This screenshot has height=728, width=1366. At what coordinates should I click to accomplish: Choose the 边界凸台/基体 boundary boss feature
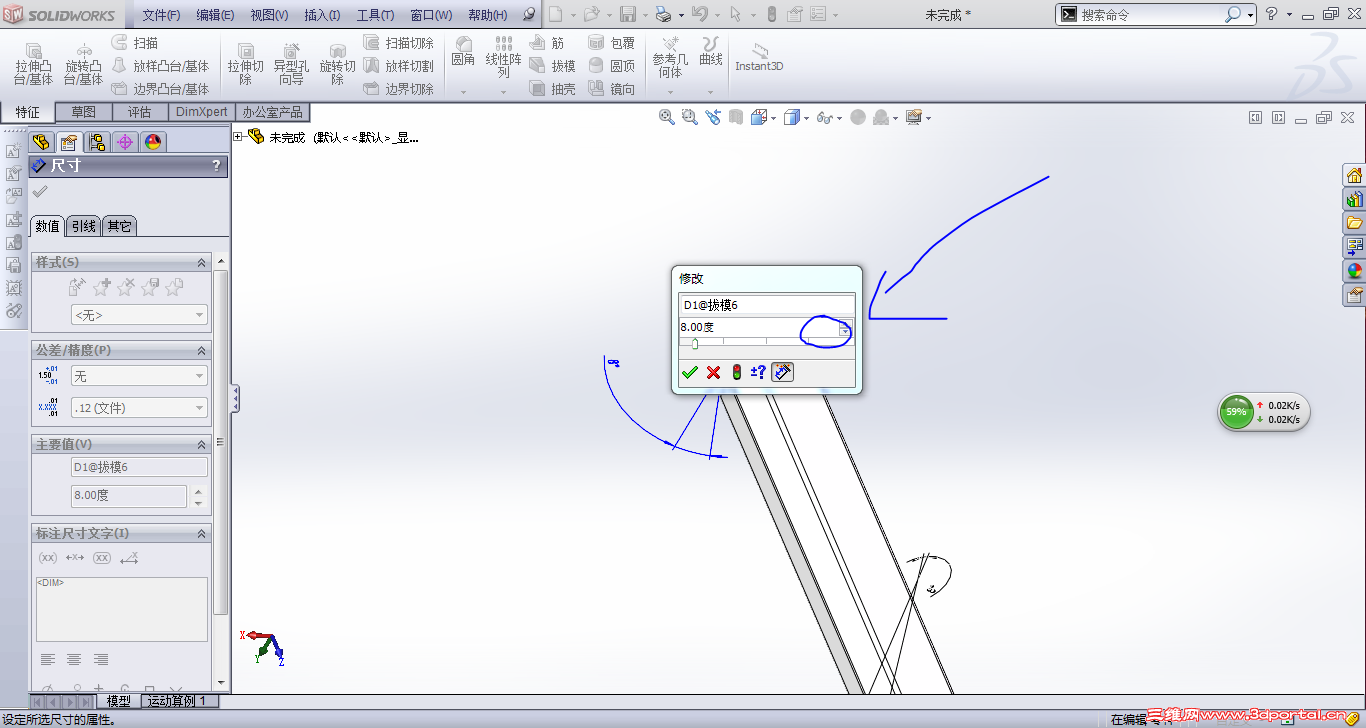(160, 89)
